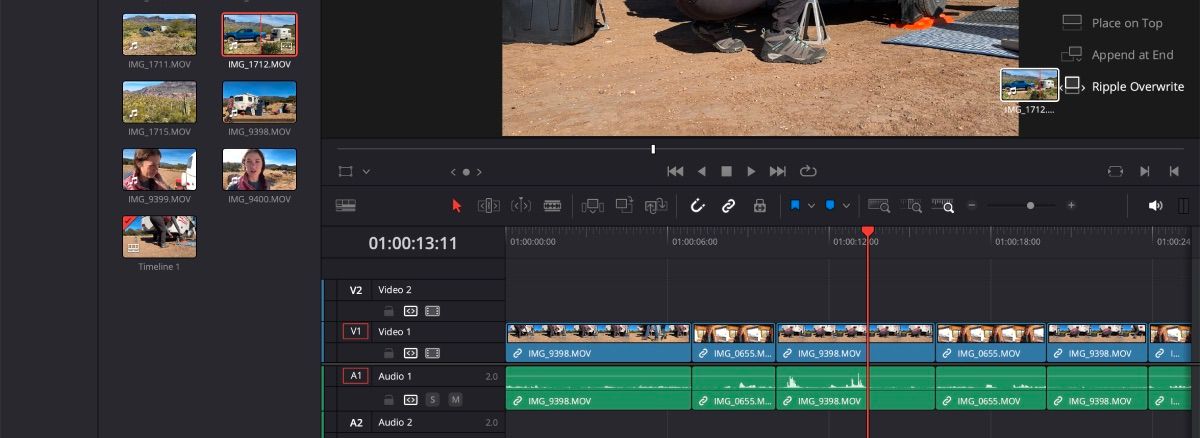Screen dimensions: 1200x438
Task: Disable the Video 1 track filmstrip toggle
Action: (433, 353)
